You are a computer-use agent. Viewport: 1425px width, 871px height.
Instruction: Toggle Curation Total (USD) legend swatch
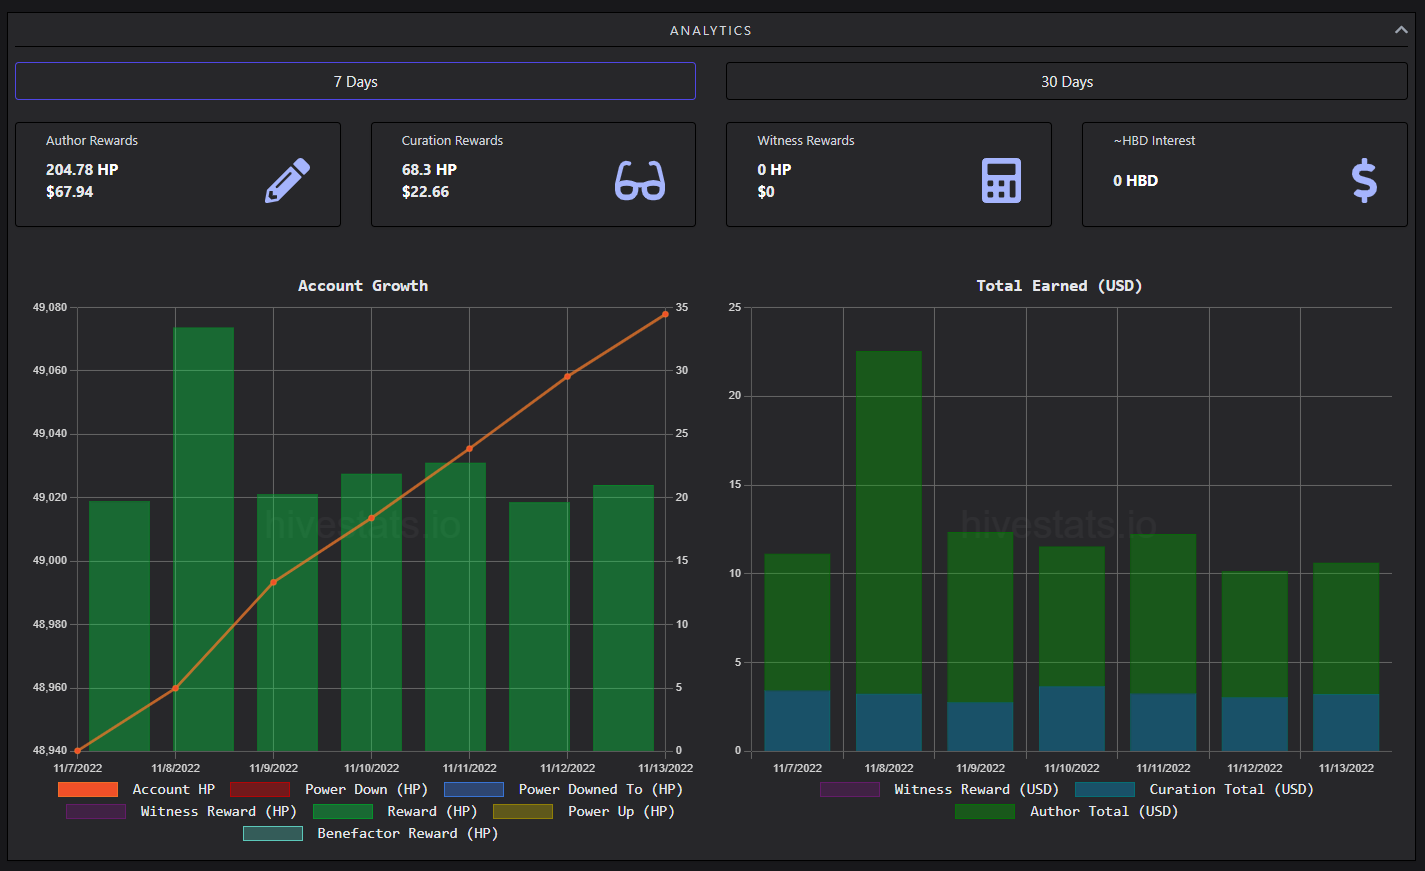click(1105, 789)
